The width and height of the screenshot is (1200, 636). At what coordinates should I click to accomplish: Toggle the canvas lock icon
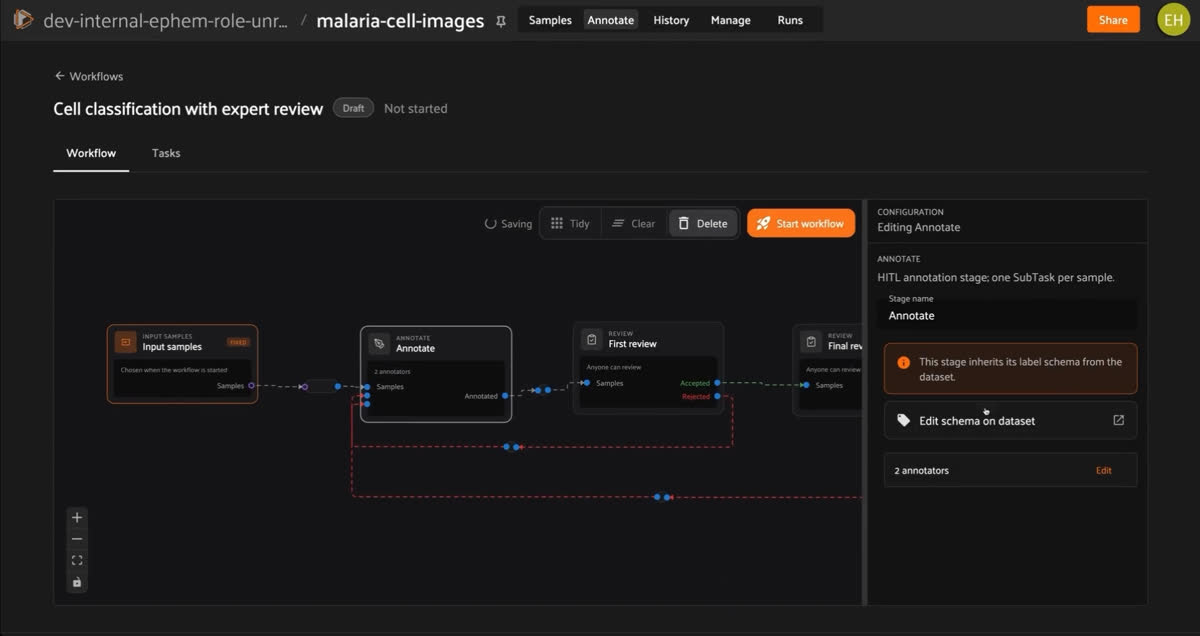78,582
